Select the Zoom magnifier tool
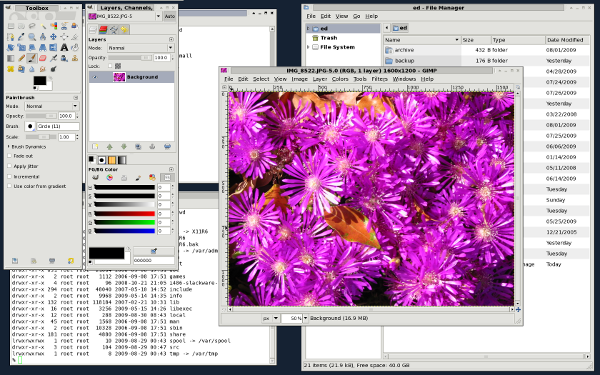The height and width of the screenshot is (375, 600). [x=32, y=37]
